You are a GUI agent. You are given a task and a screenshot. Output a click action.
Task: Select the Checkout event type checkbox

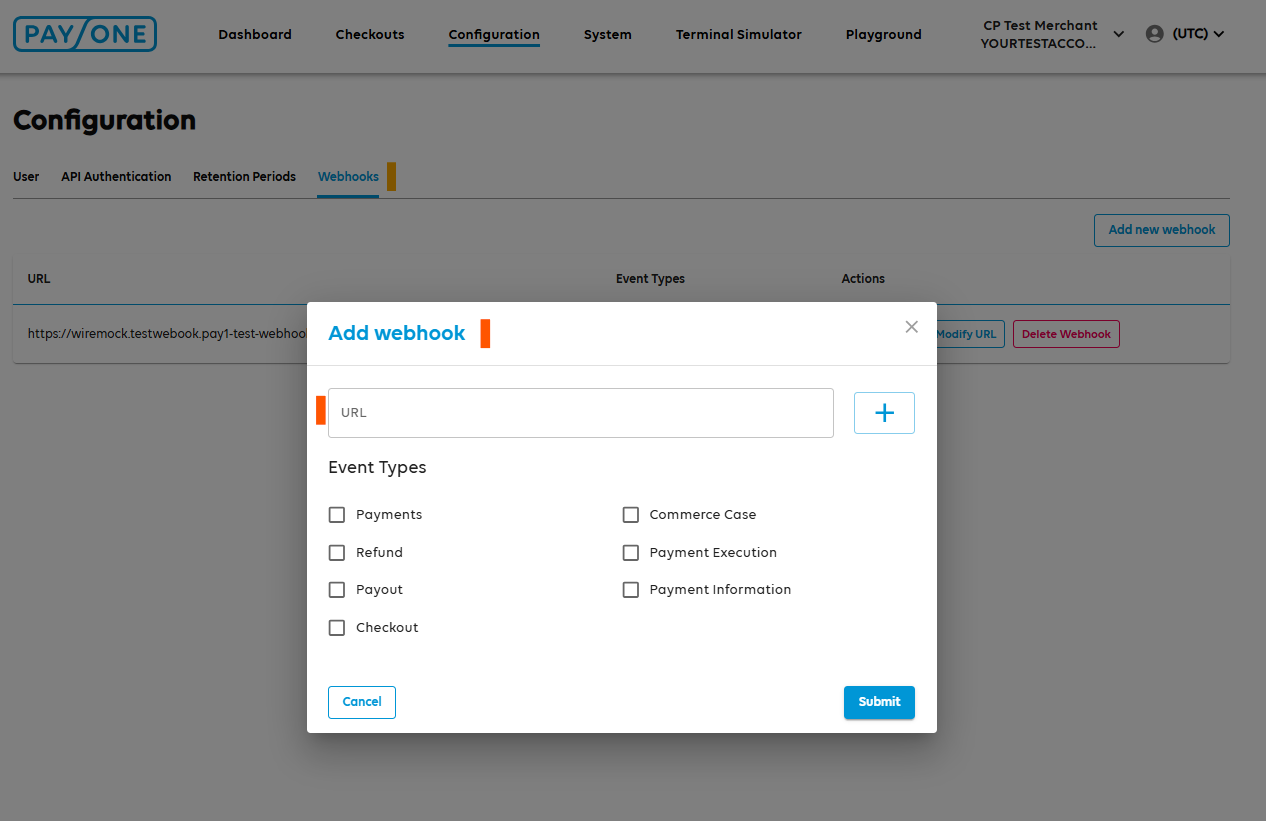click(x=337, y=628)
